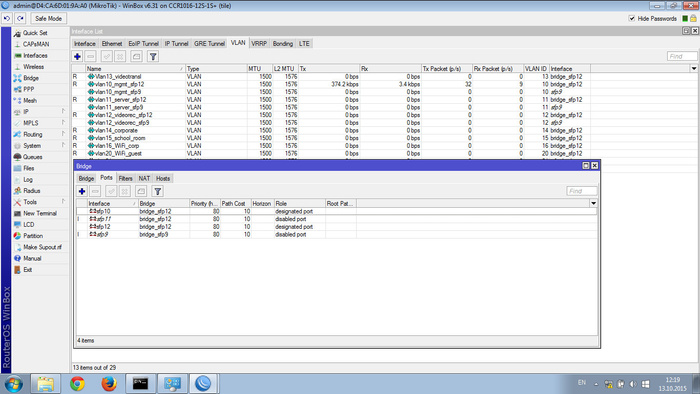The height and width of the screenshot is (394, 700).
Task: Open Wireless menu item
Action: [33, 66]
